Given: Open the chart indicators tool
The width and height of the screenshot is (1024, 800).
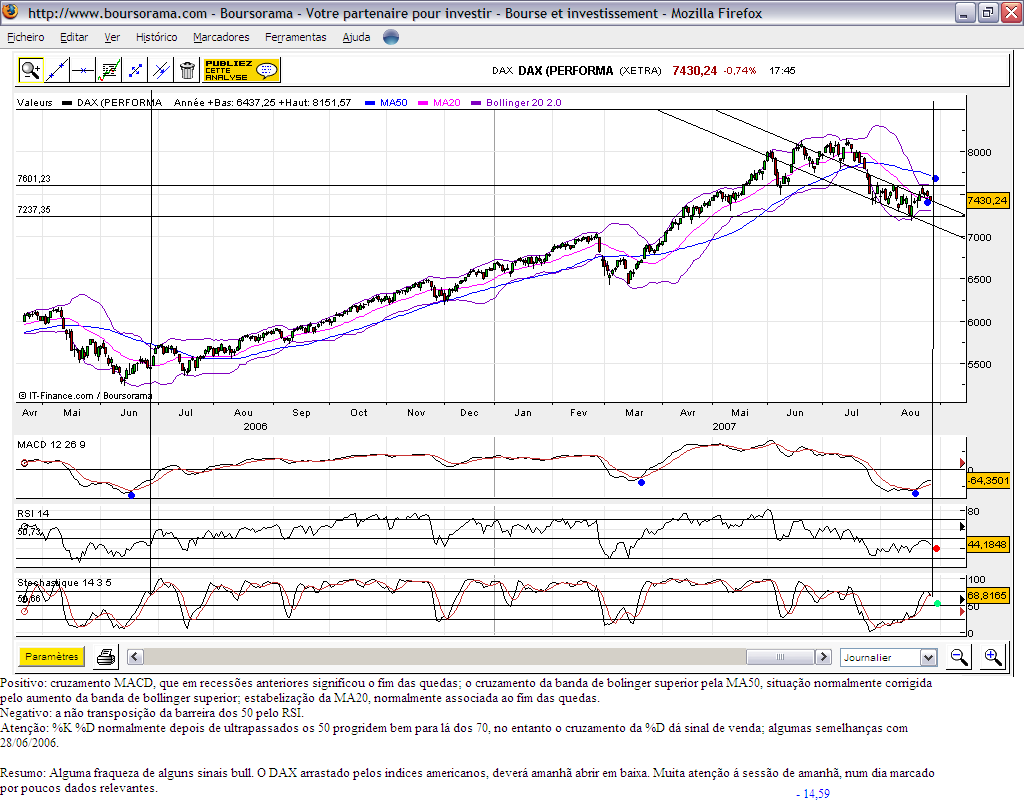Looking at the screenshot, I should pyautogui.click(x=109, y=70).
